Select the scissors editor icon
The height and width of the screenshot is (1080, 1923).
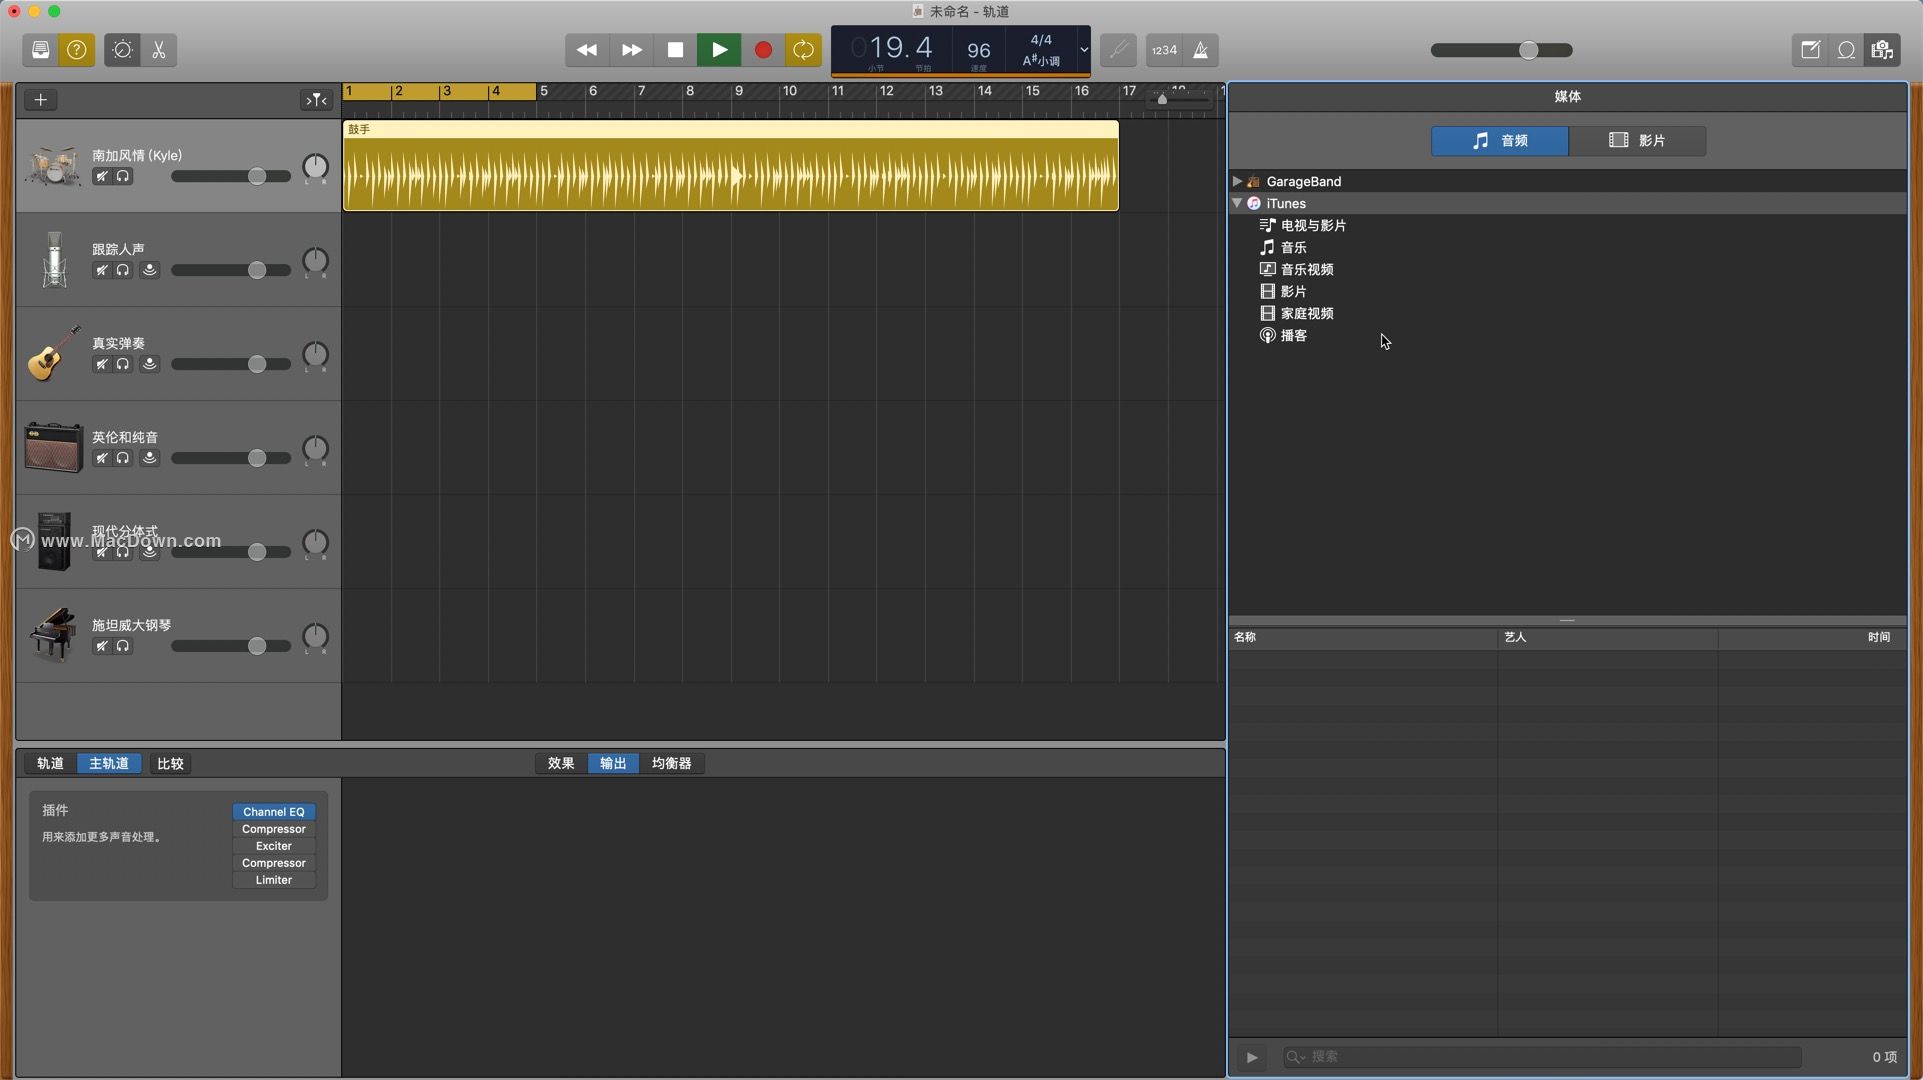click(x=158, y=50)
